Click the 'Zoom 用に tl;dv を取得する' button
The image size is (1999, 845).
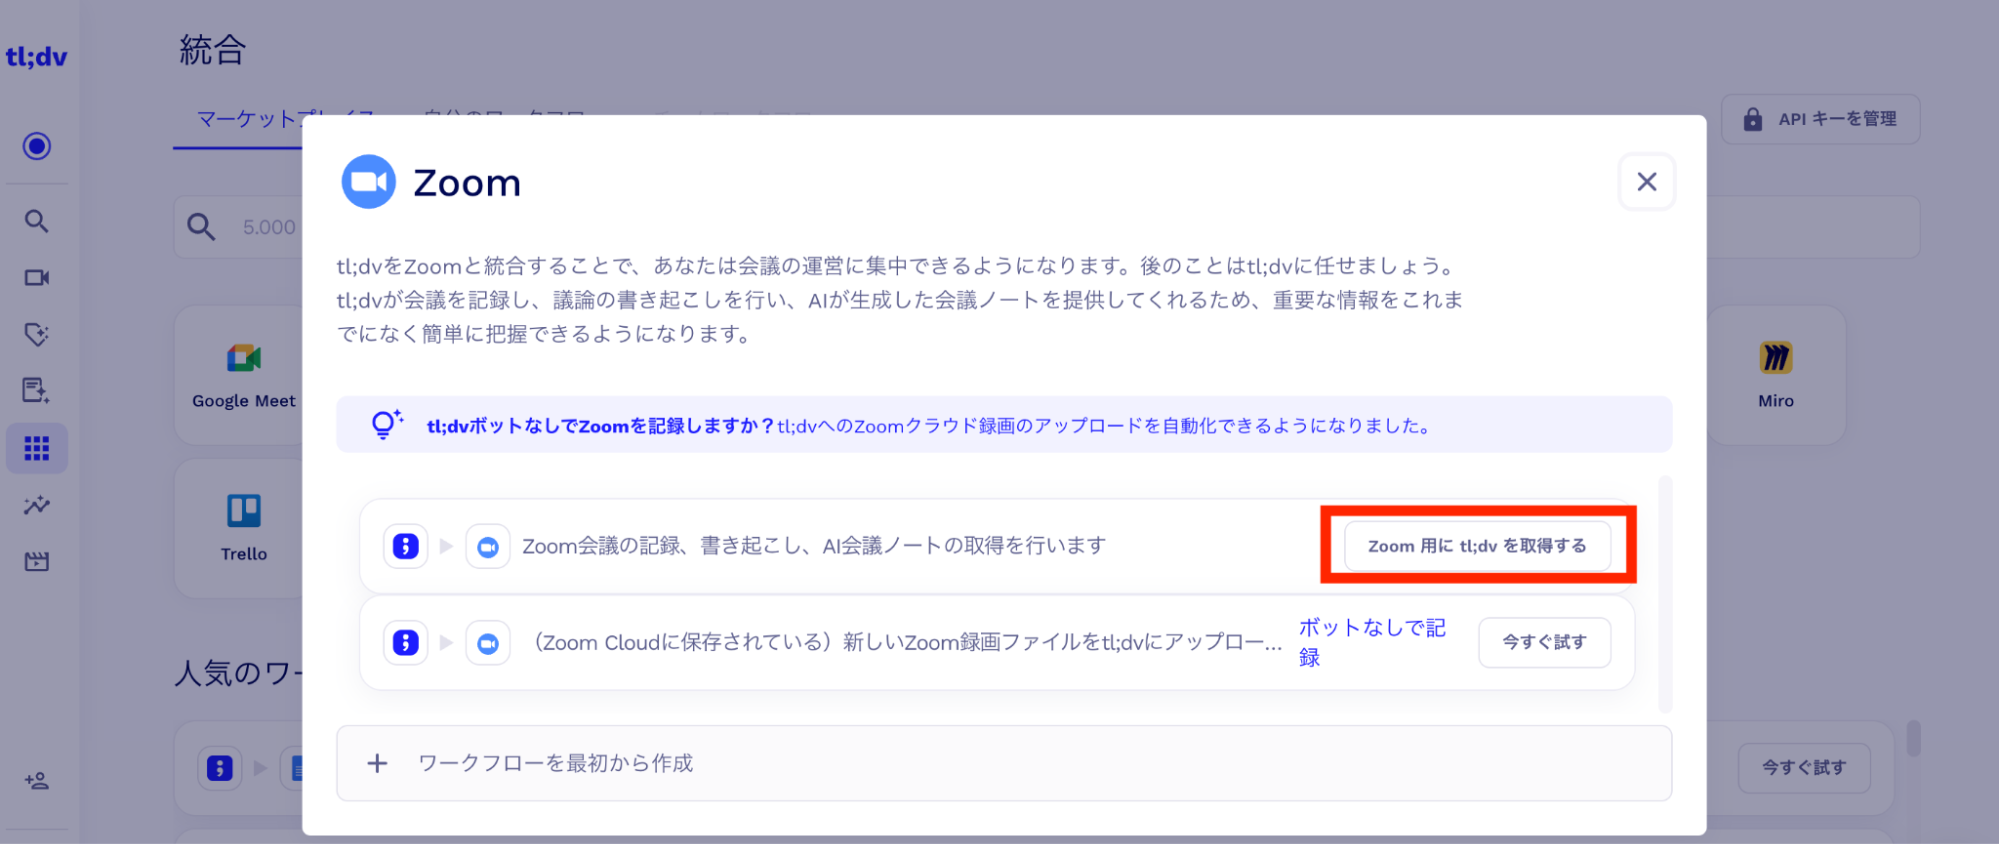[1476, 546]
